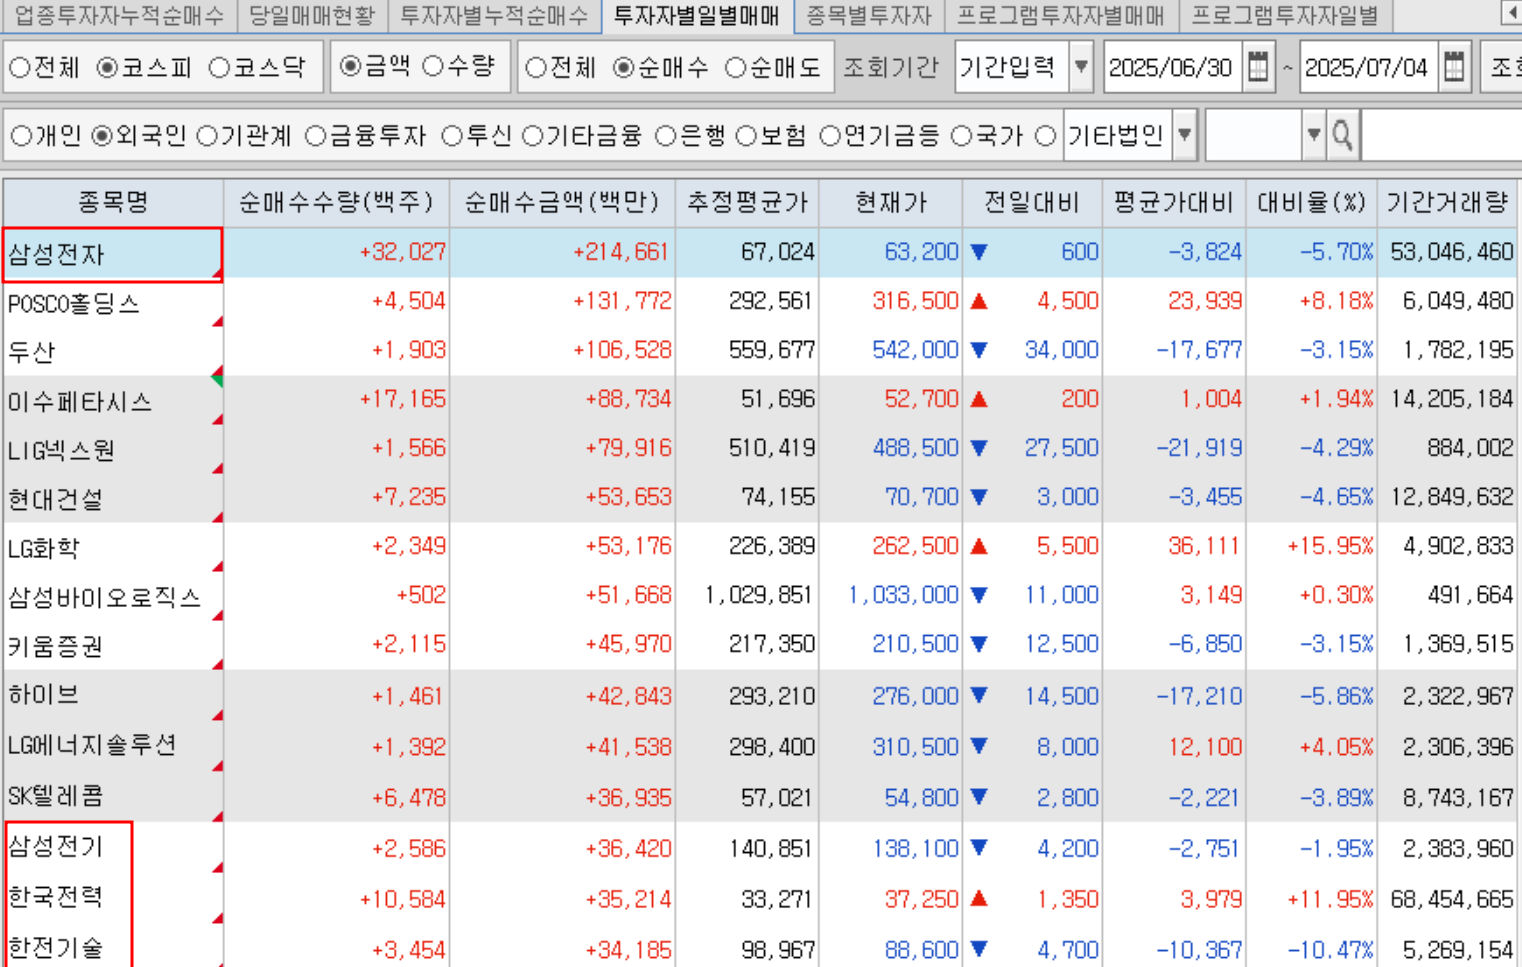This screenshot has width=1522, height=967.
Task: Click the red up arrow in LG화학 row
Action: click(x=979, y=546)
